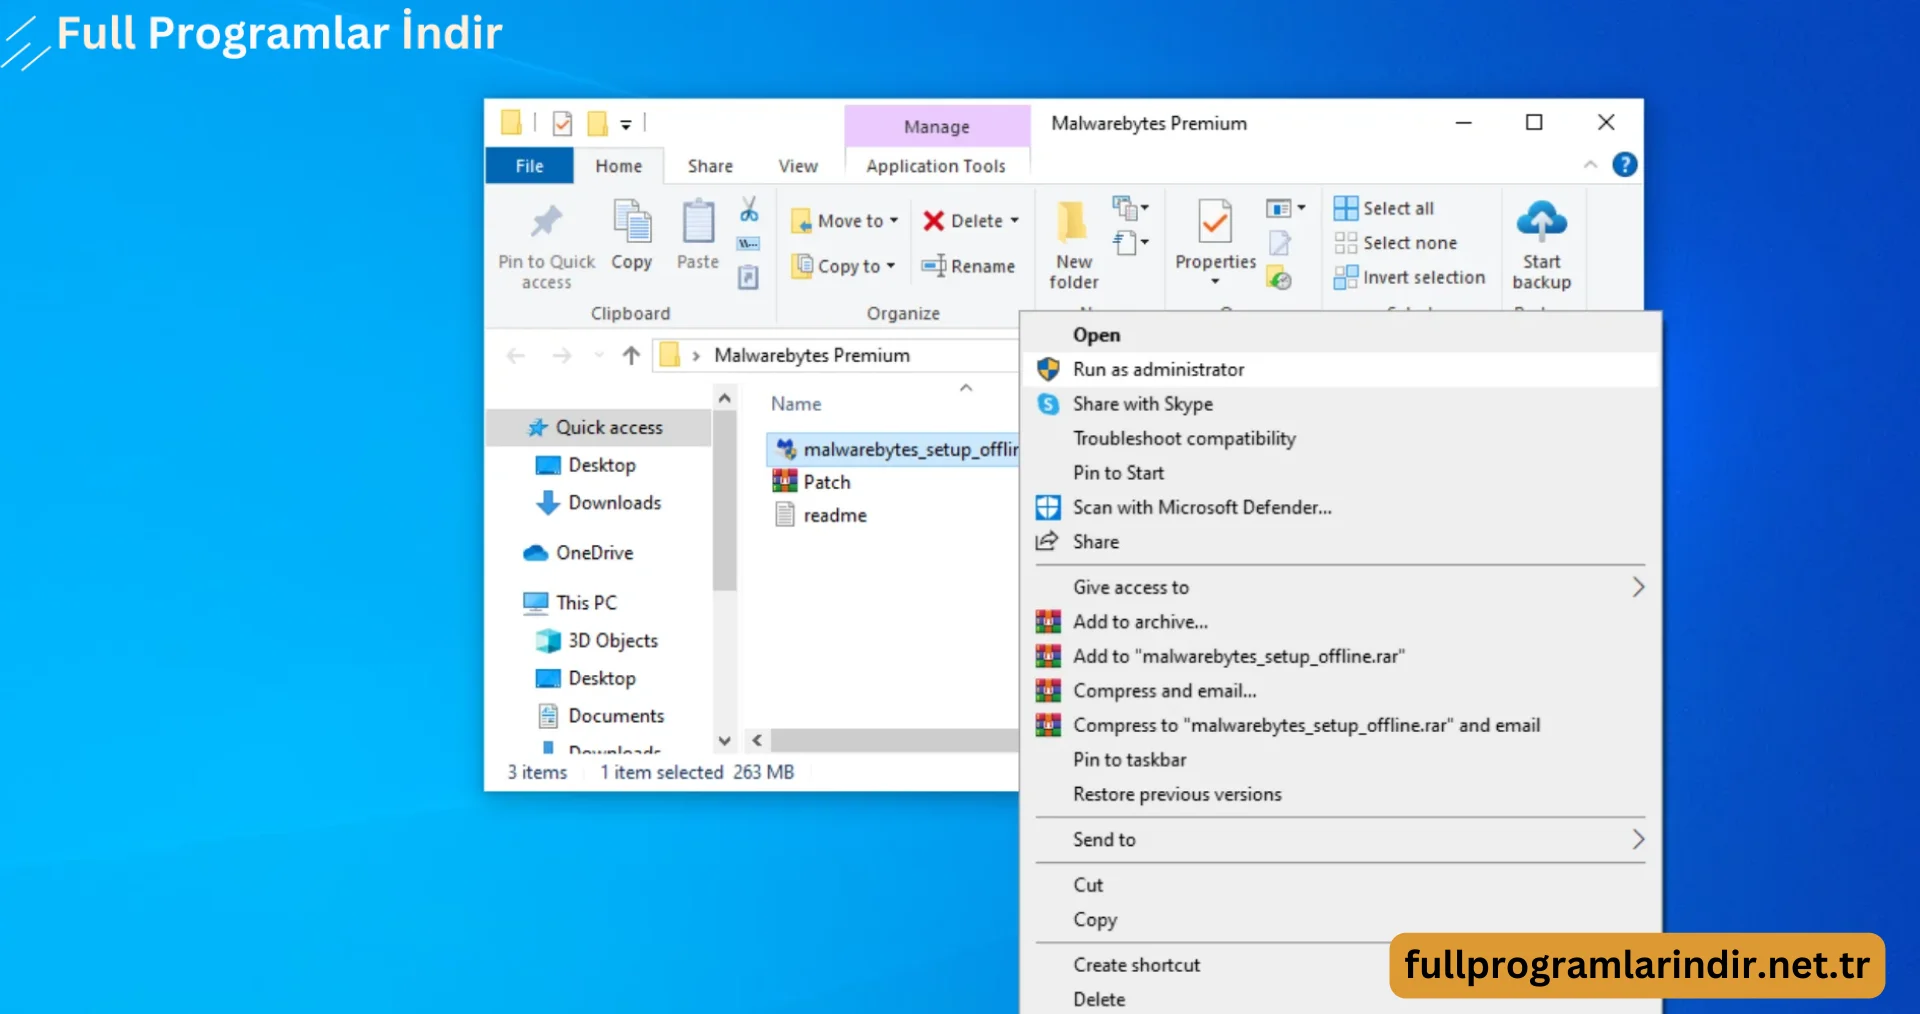Image resolution: width=1920 pixels, height=1014 pixels.
Task: Click the Select none icon
Action: pos(1346,243)
